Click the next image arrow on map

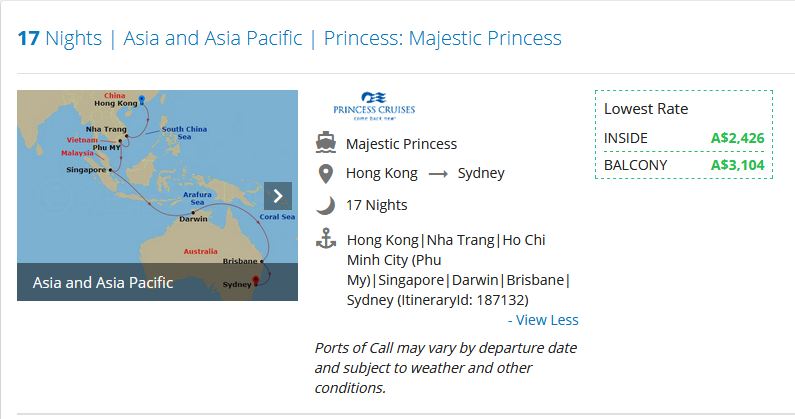coord(278,196)
